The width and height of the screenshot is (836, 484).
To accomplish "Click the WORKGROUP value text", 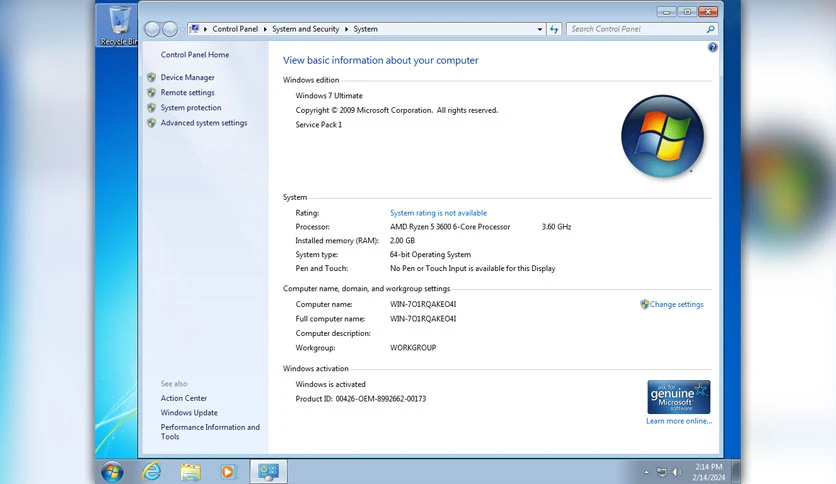I will coord(413,348).
